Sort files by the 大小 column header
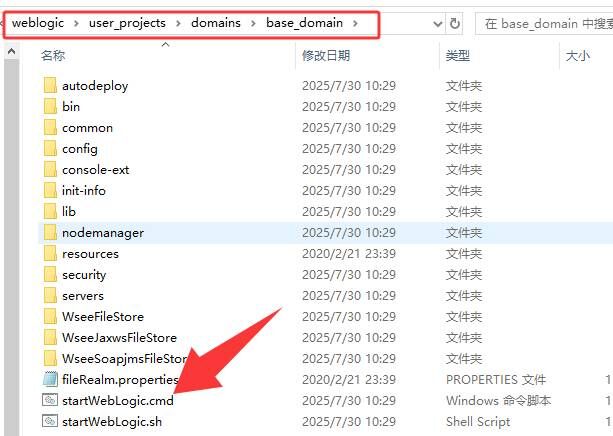Image resolution: width=613 pixels, height=436 pixels. coord(578,56)
